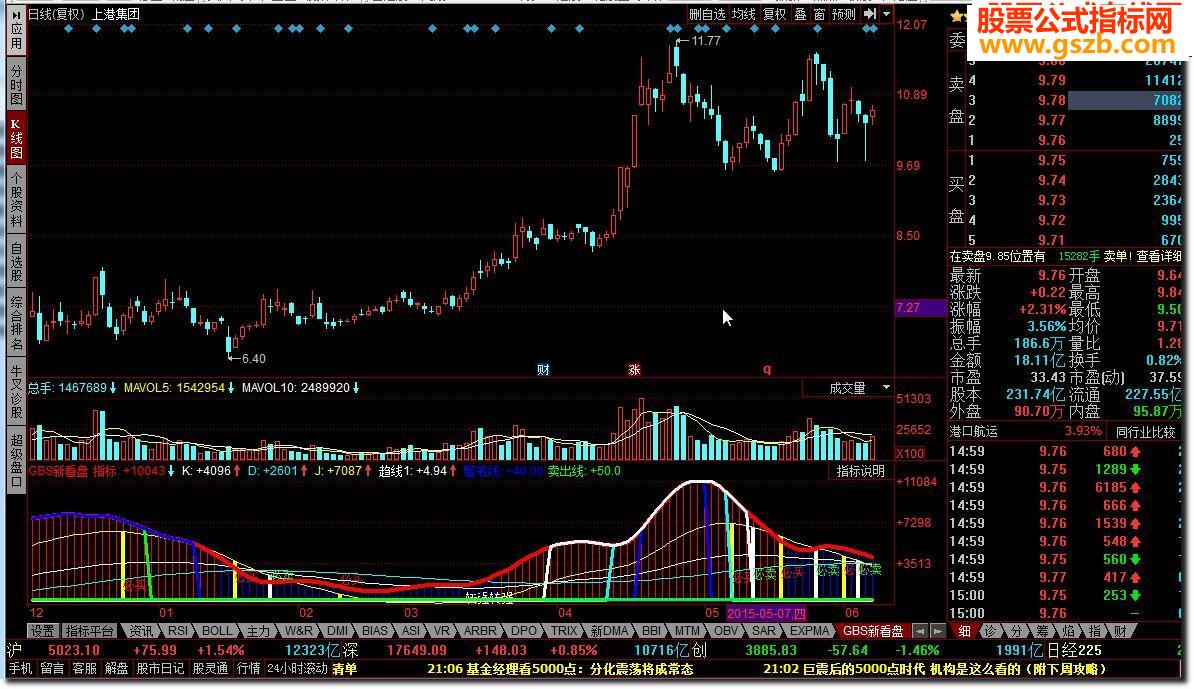Select the 筹 tab in the right panel
This screenshot has height=689, width=1194.
click(1042, 631)
